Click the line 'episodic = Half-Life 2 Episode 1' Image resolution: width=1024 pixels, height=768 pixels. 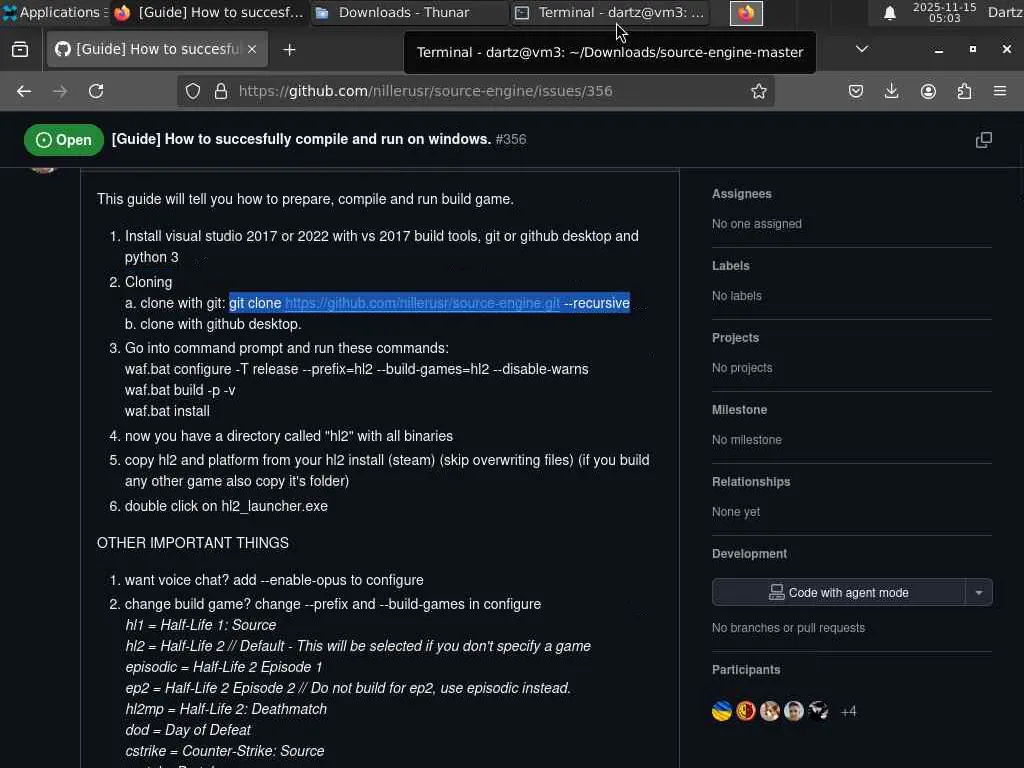[x=223, y=667]
